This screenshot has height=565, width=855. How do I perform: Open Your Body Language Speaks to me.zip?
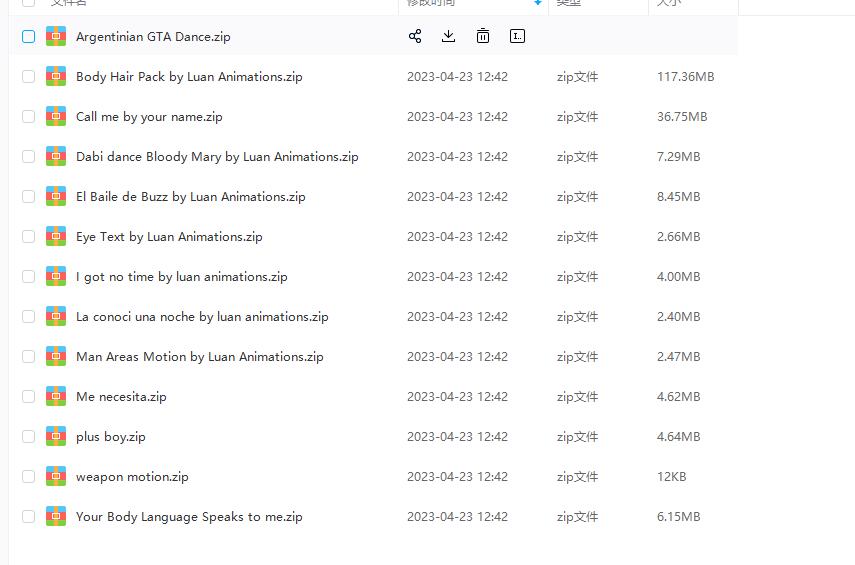(x=188, y=517)
